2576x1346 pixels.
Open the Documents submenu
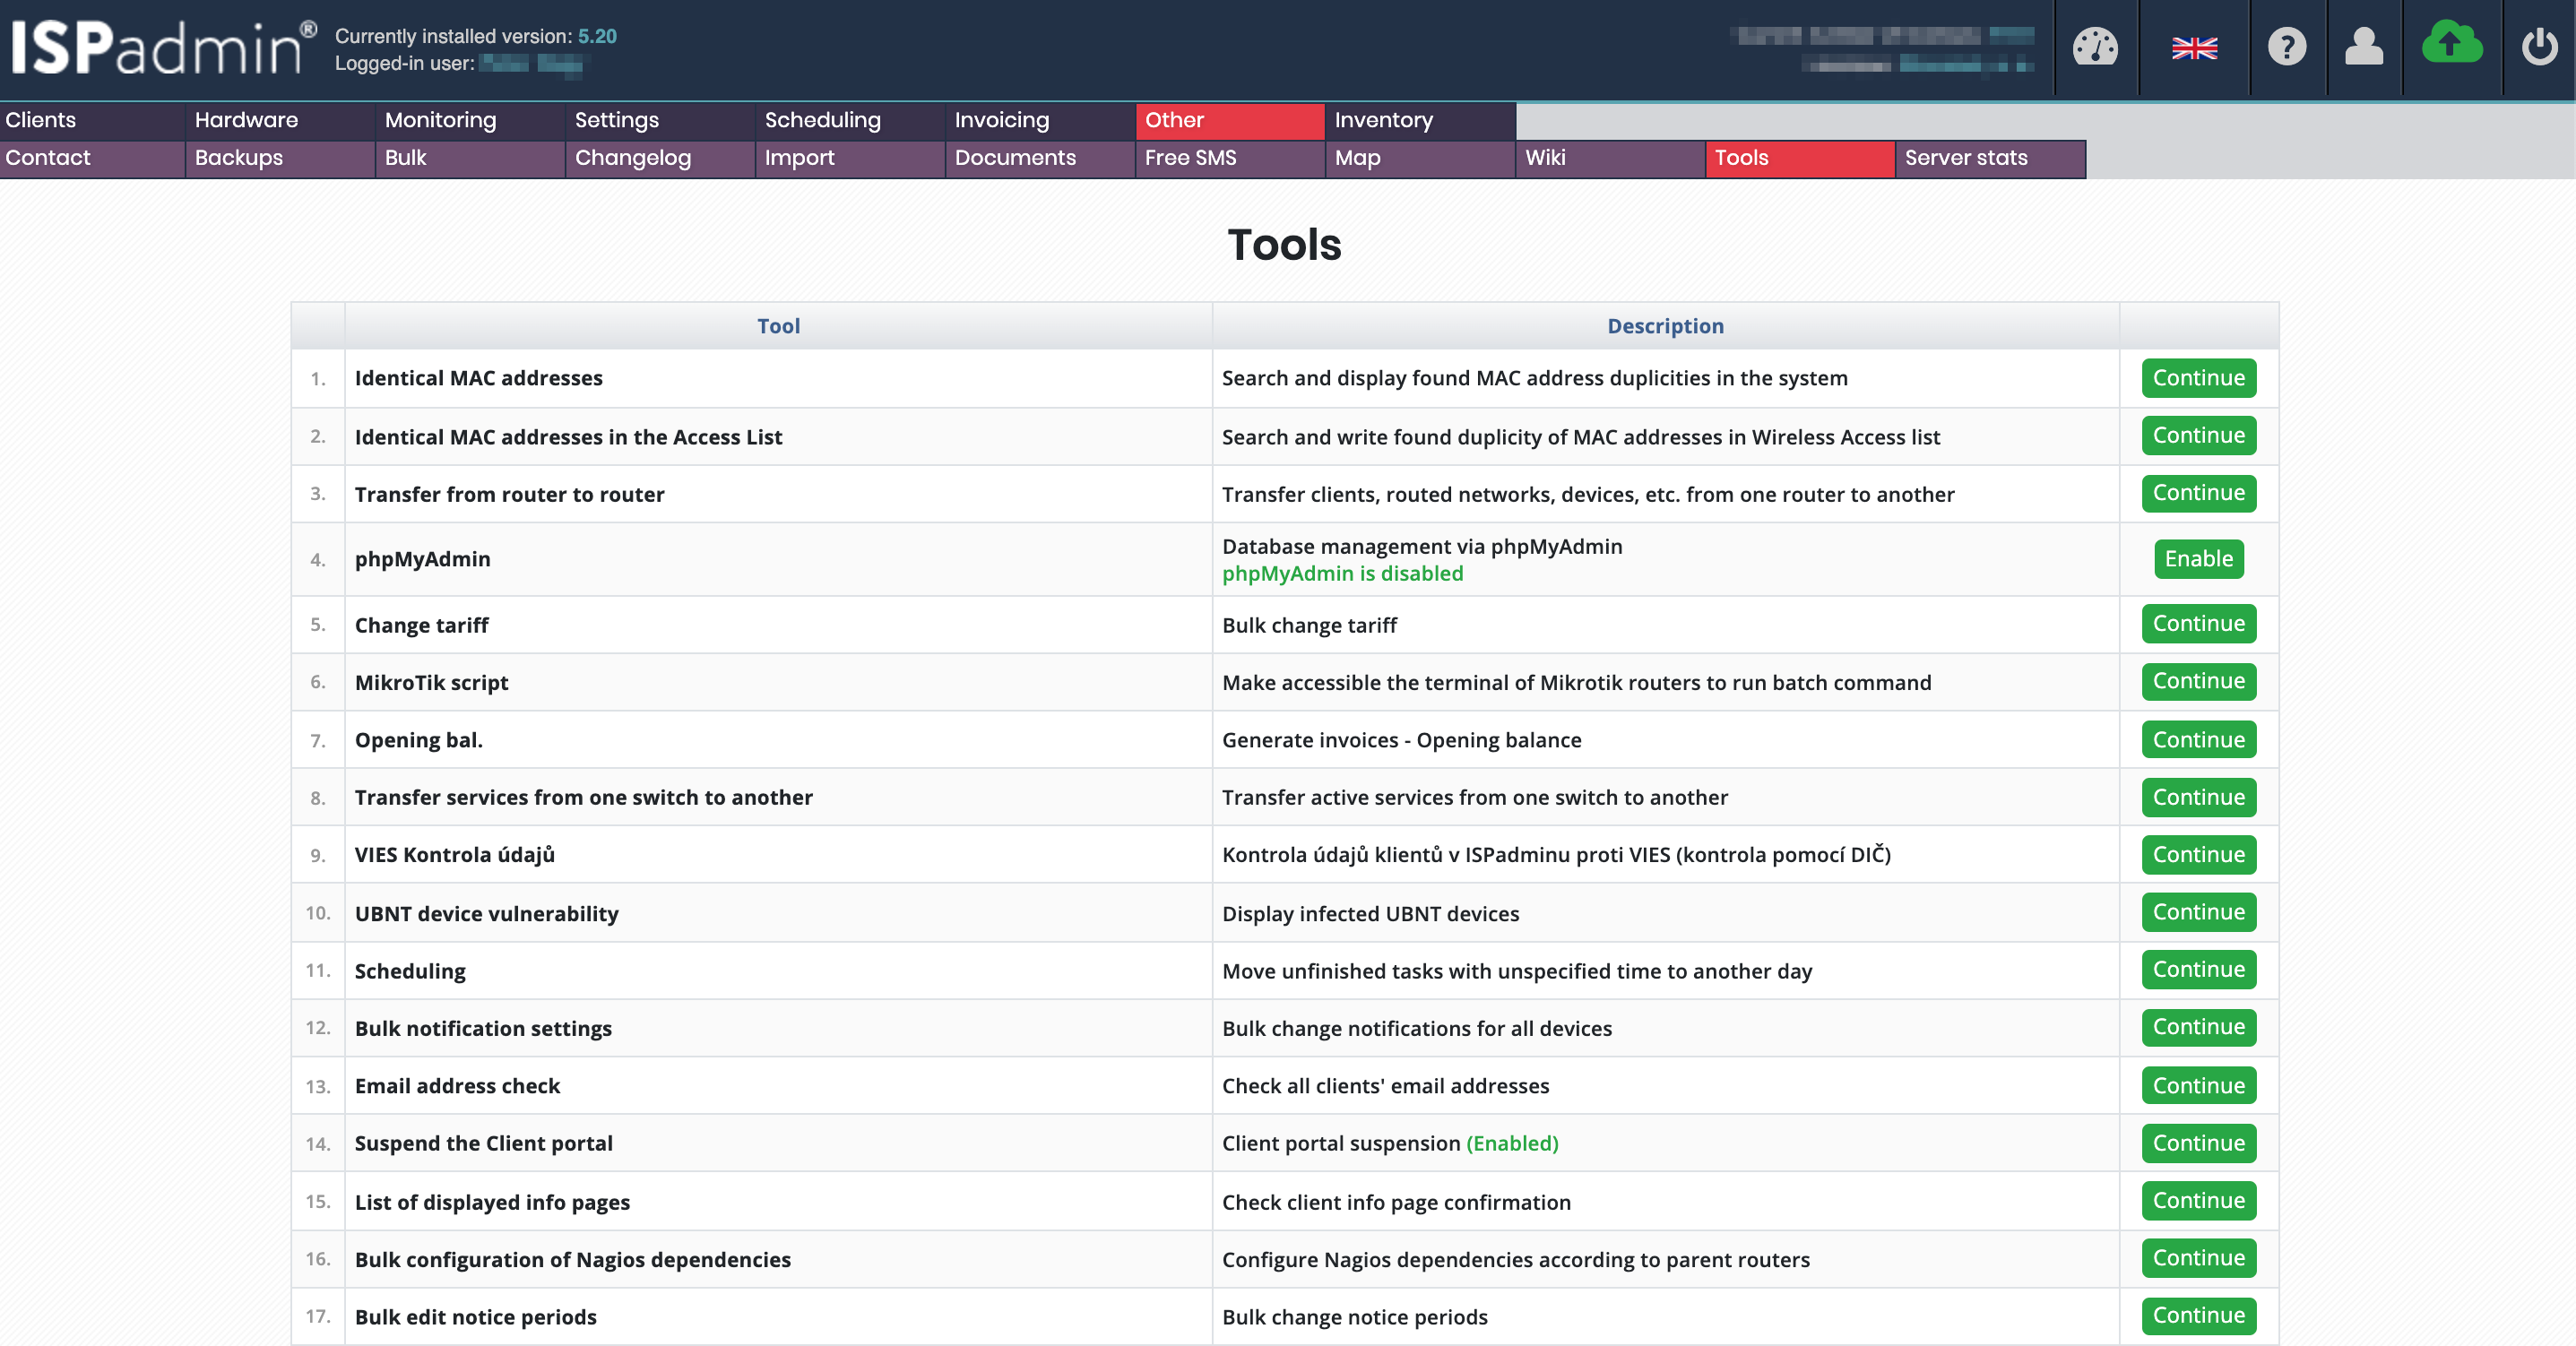pos(1041,158)
